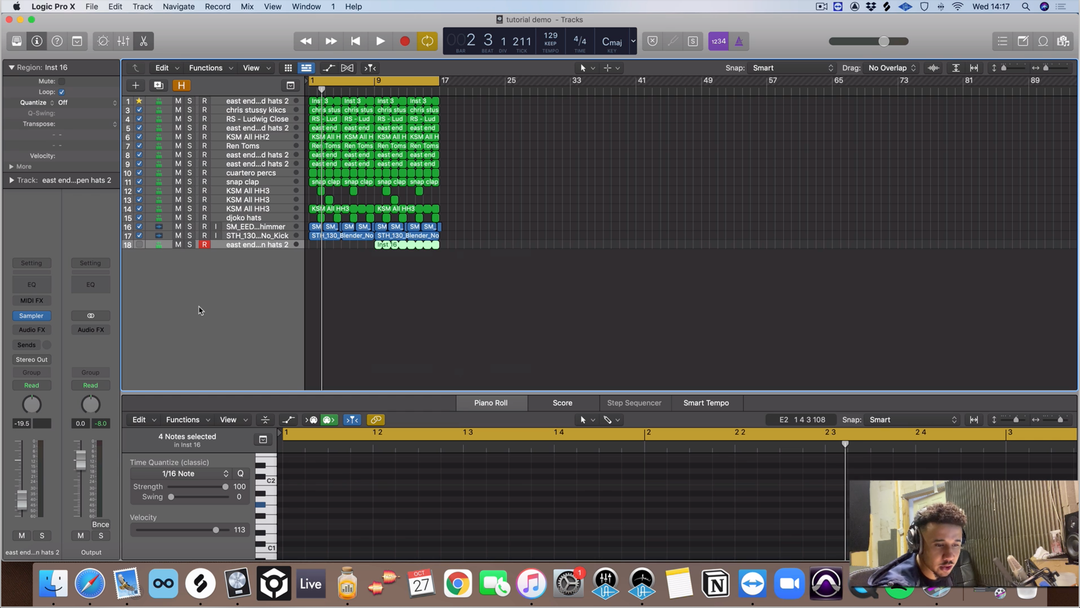This screenshot has height=608, width=1080.
Task: Open the Navigate menu
Action: [x=178, y=6]
